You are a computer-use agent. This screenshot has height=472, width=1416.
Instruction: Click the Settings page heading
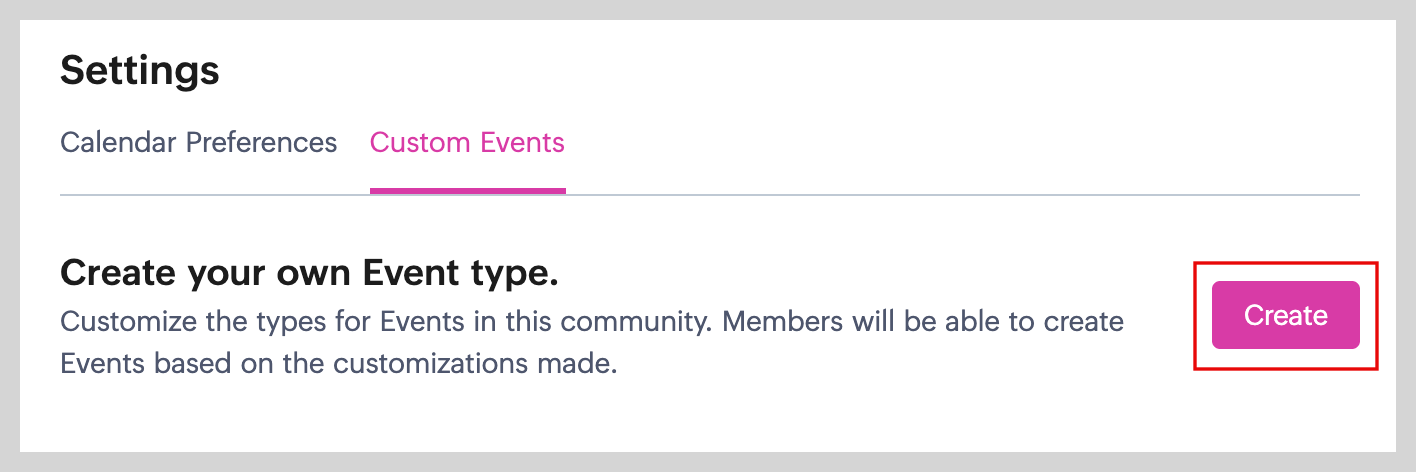(139, 71)
